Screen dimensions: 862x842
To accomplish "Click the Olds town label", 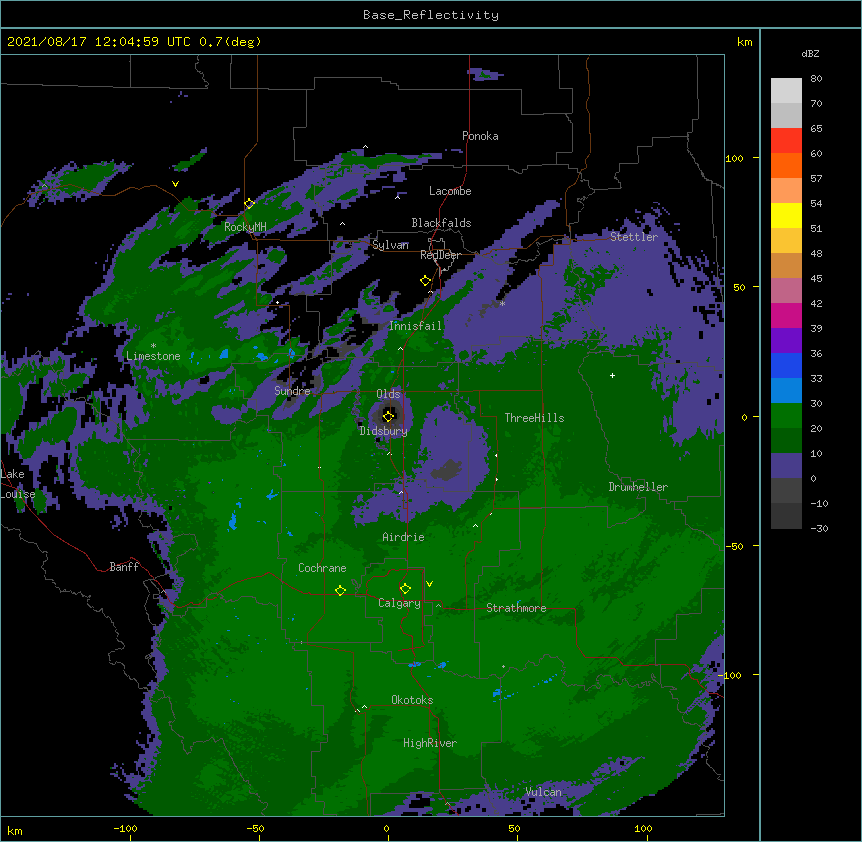I will click(388, 394).
